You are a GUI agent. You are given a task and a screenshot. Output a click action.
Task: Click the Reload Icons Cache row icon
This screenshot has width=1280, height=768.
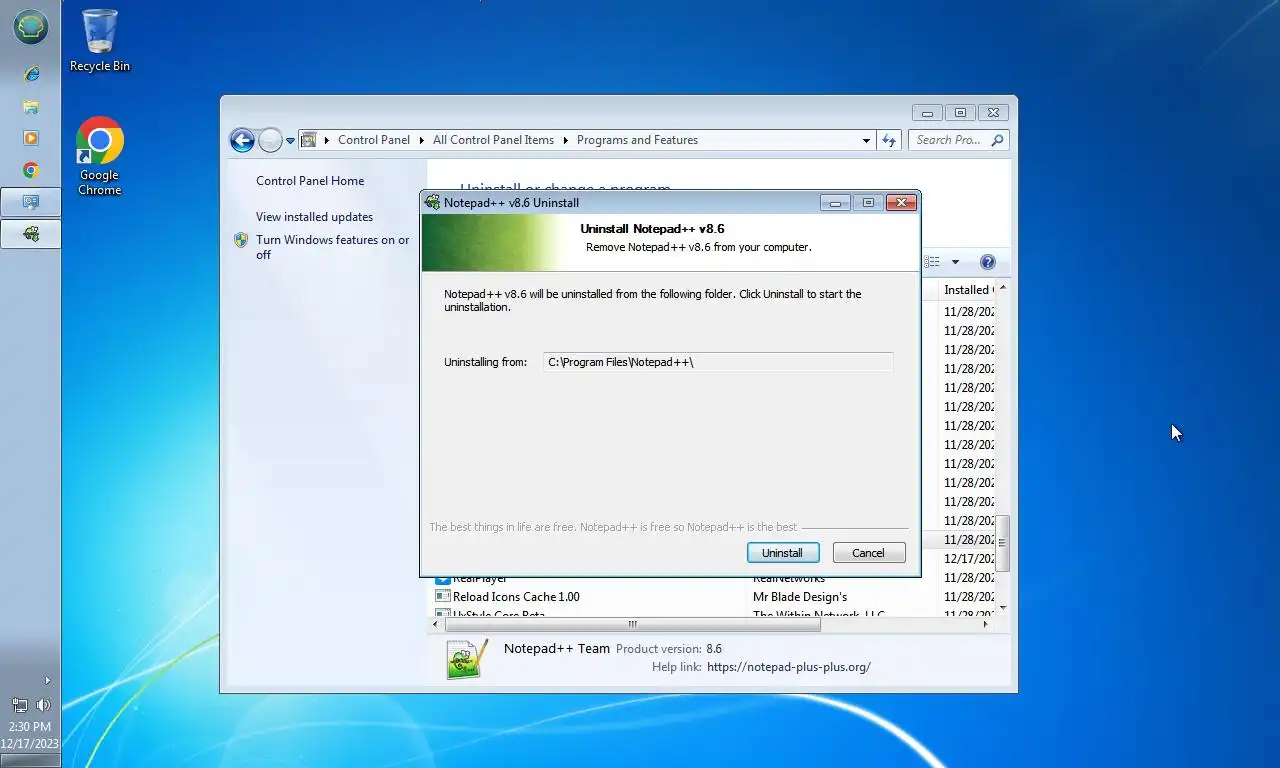tap(442, 597)
